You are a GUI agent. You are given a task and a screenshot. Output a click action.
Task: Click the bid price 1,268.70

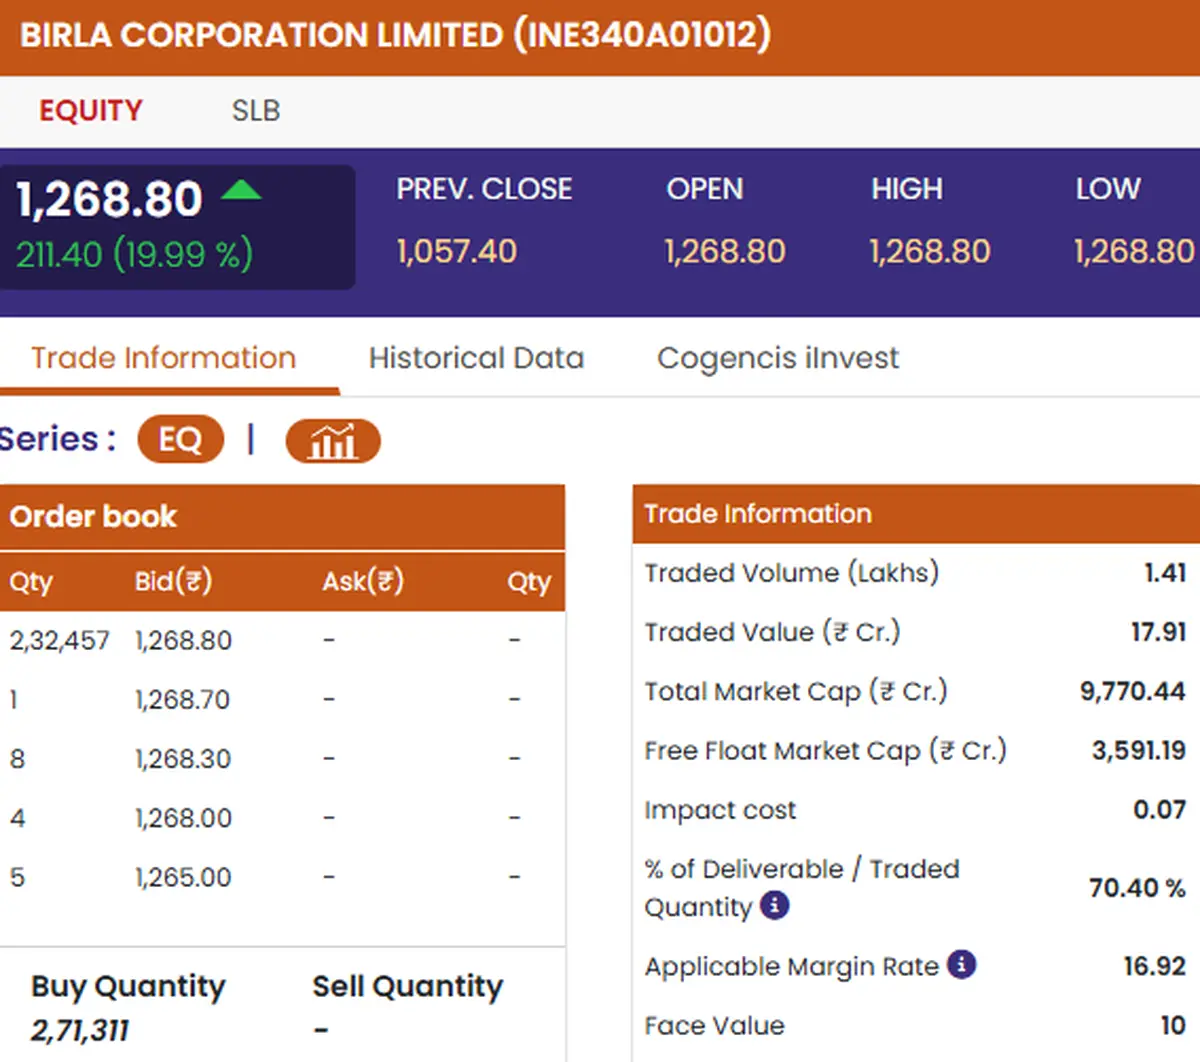click(183, 699)
